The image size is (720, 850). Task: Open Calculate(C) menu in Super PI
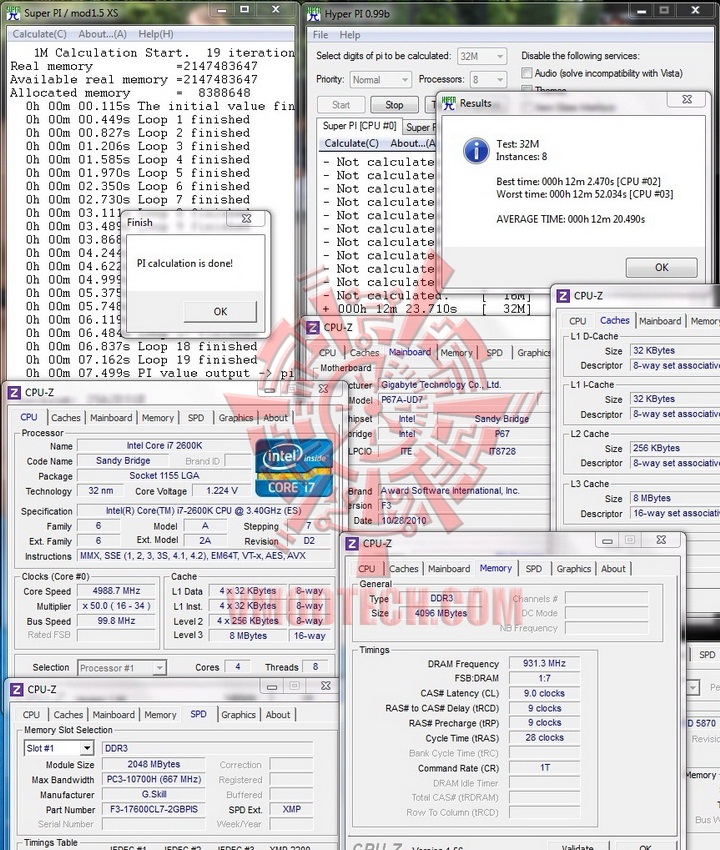[40, 34]
